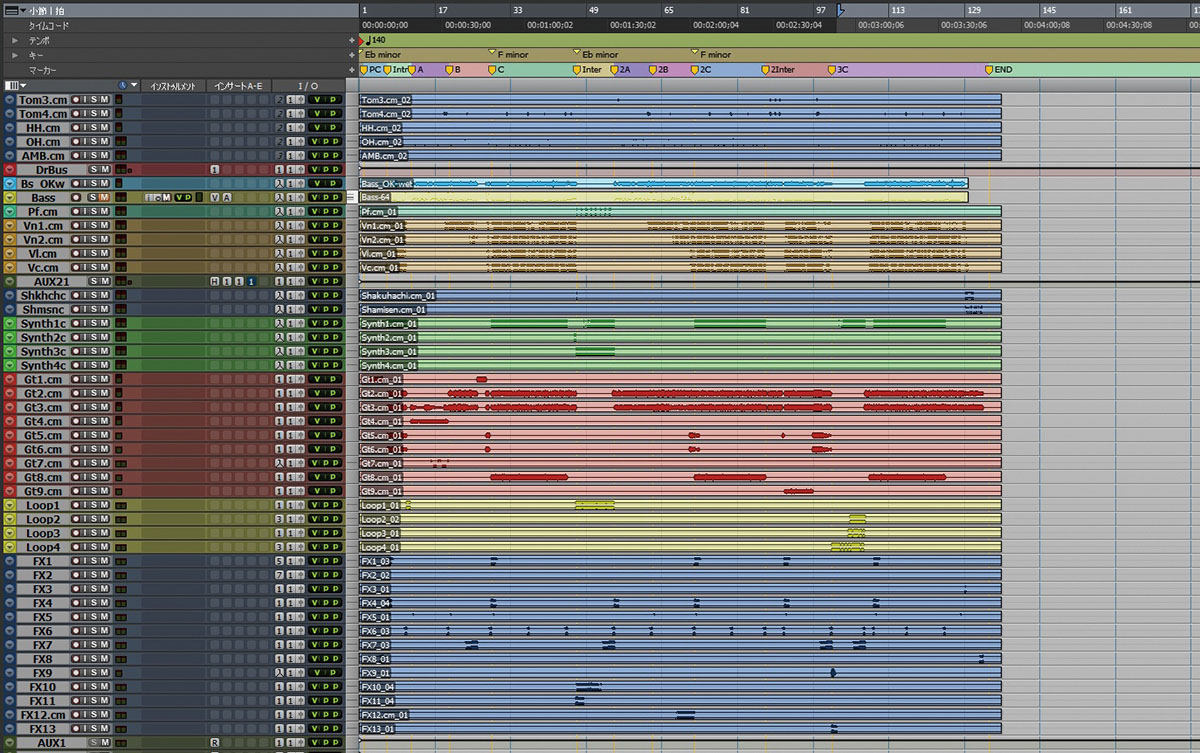Enable input monitoring on Synth1c track
This screenshot has width=1200, height=753.
pos(85,324)
